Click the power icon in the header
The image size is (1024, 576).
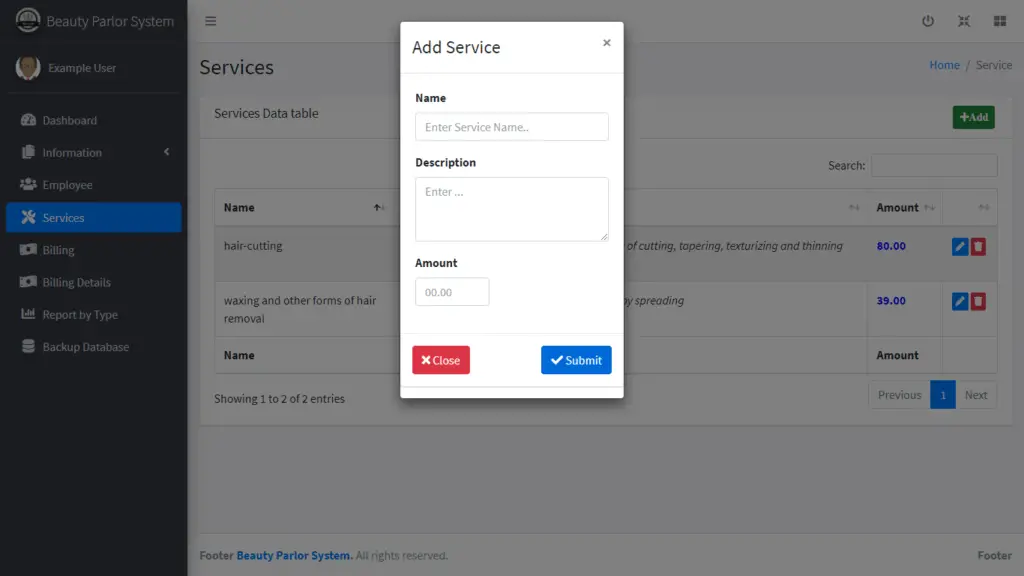(x=927, y=20)
